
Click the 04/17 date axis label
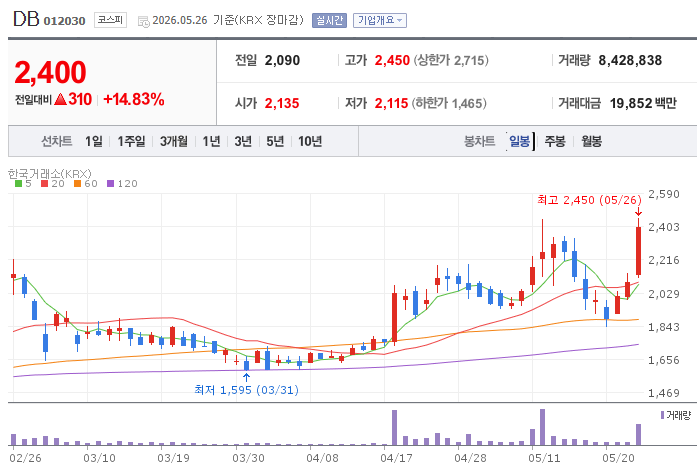click(x=397, y=458)
